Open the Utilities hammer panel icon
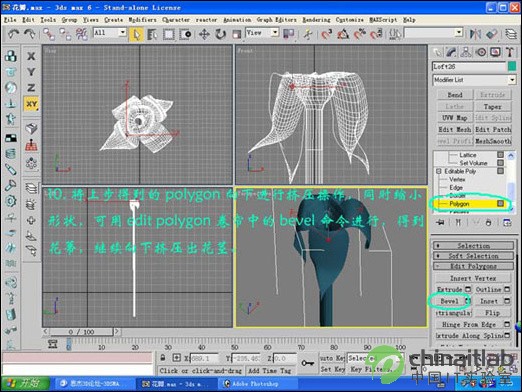This screenshot has height=392, width=522. [509, 52]
